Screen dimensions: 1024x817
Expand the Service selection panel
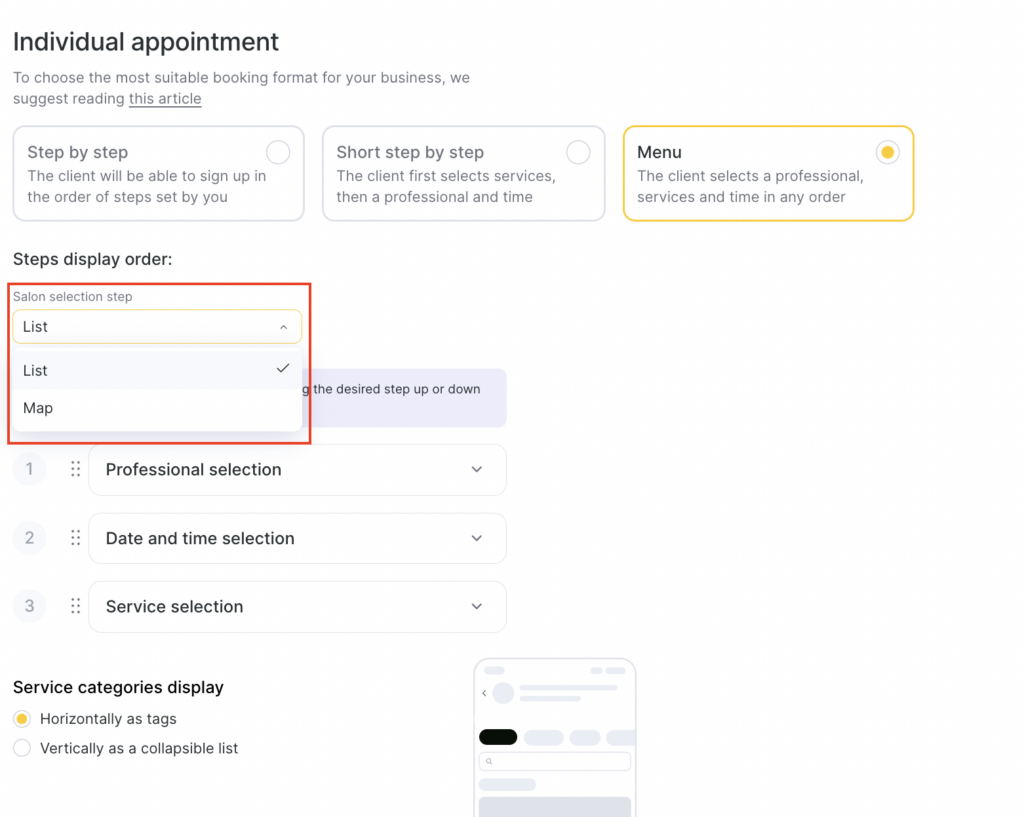click(477, 606)
